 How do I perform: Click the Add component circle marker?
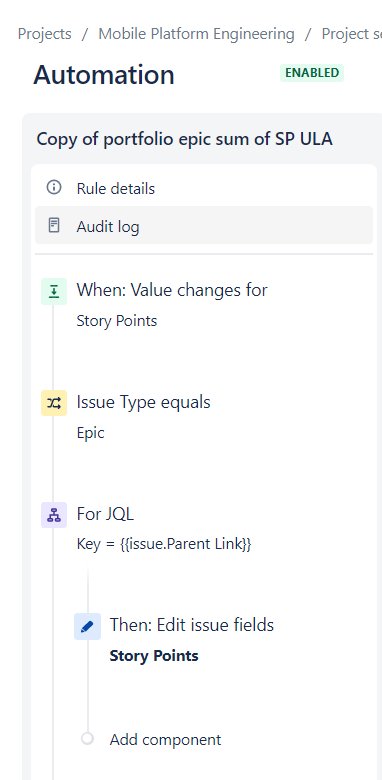pos(88,739)
